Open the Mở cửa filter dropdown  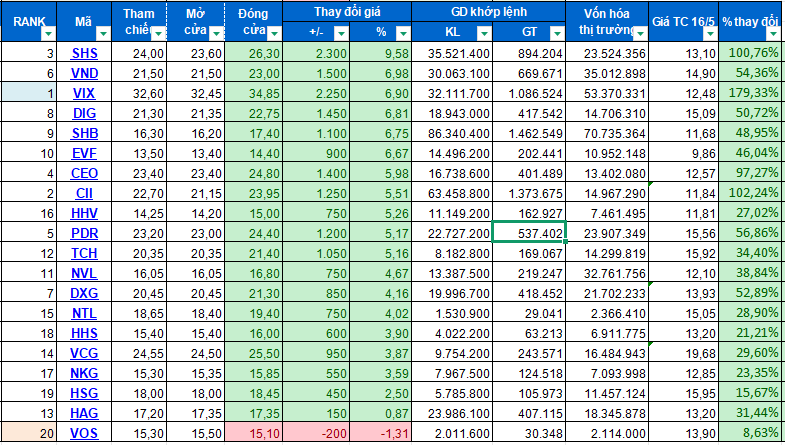(216, 34)
